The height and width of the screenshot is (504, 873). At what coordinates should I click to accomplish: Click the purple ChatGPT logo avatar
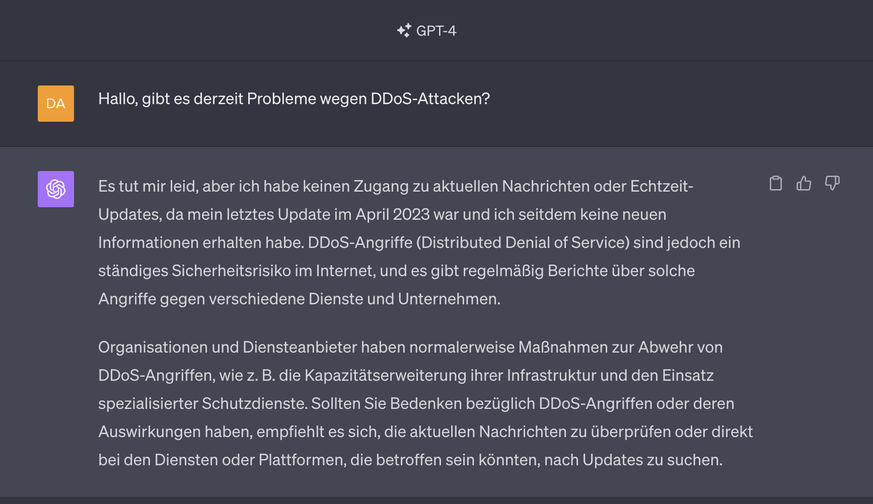[x=56, y=189]
